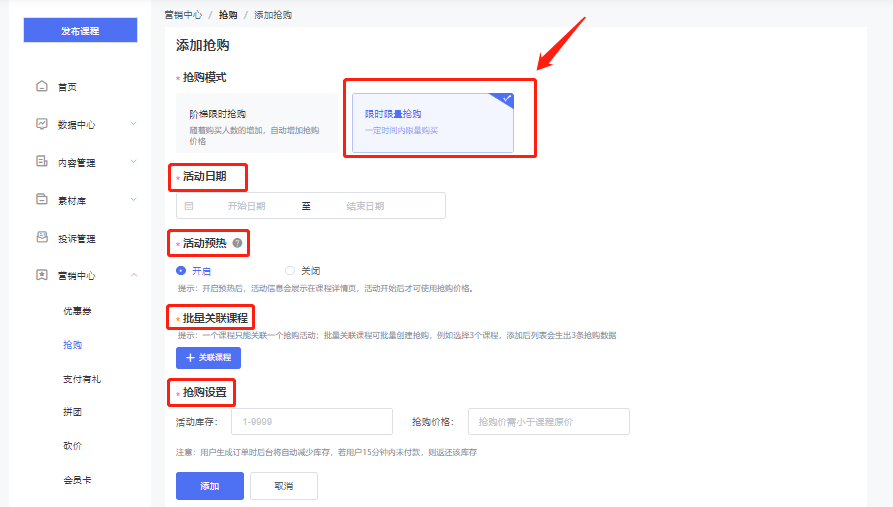893x507 pixels.
Task: Click the 内容管理 sidebar icon
Action: point(41,162)
